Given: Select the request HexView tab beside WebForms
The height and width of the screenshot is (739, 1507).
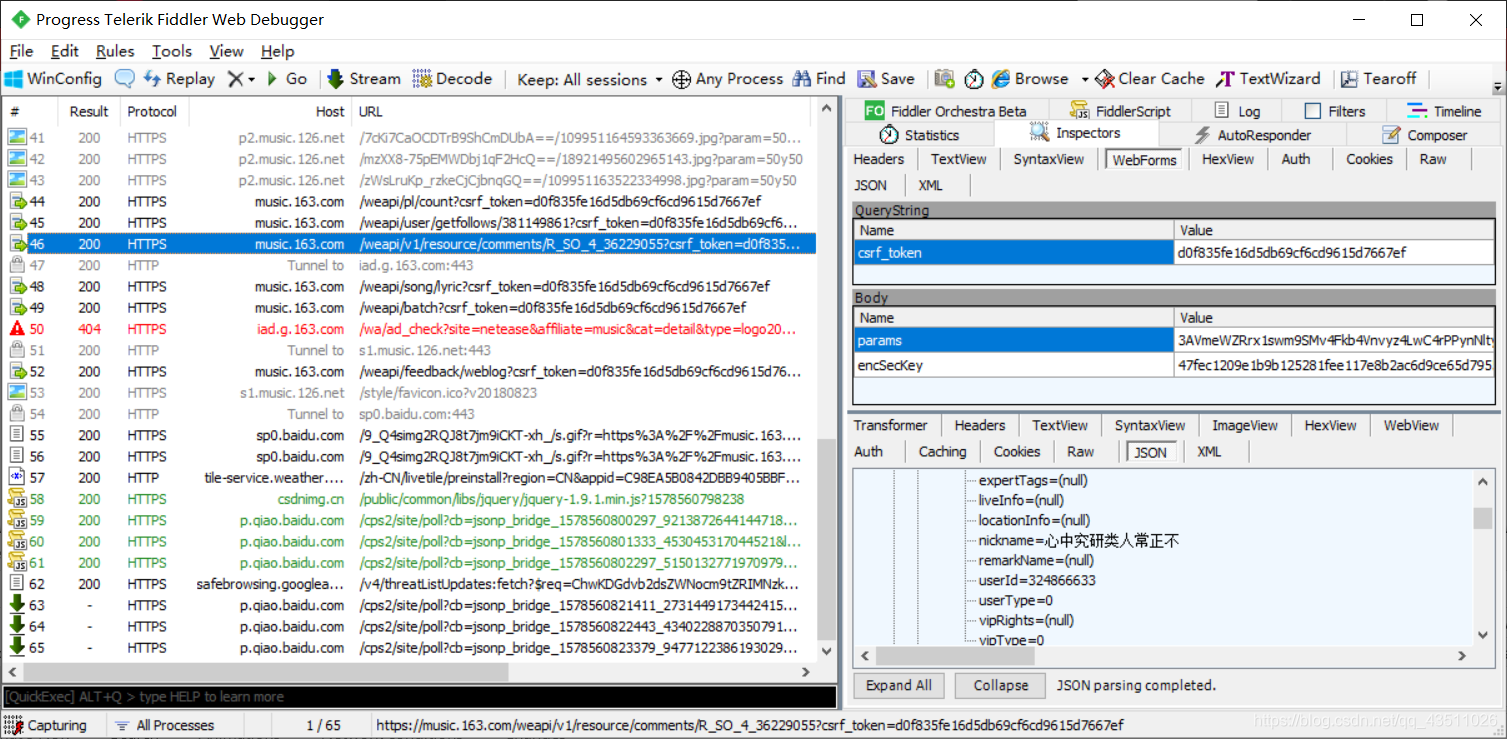Looking at the screenshot, I should (1227, 159).
